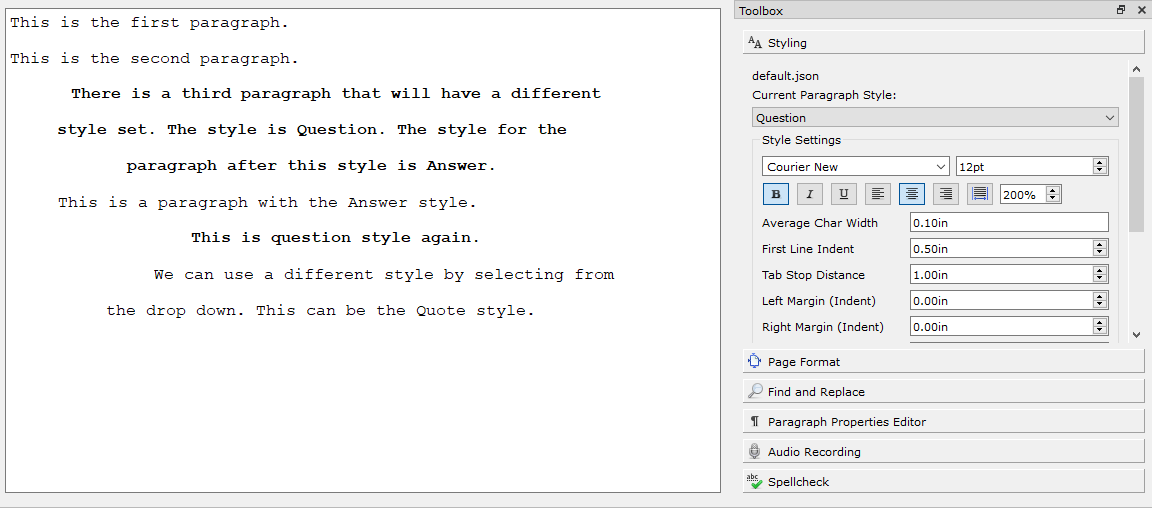
Task: Click the Styling font-size icon
Action: 755,42
